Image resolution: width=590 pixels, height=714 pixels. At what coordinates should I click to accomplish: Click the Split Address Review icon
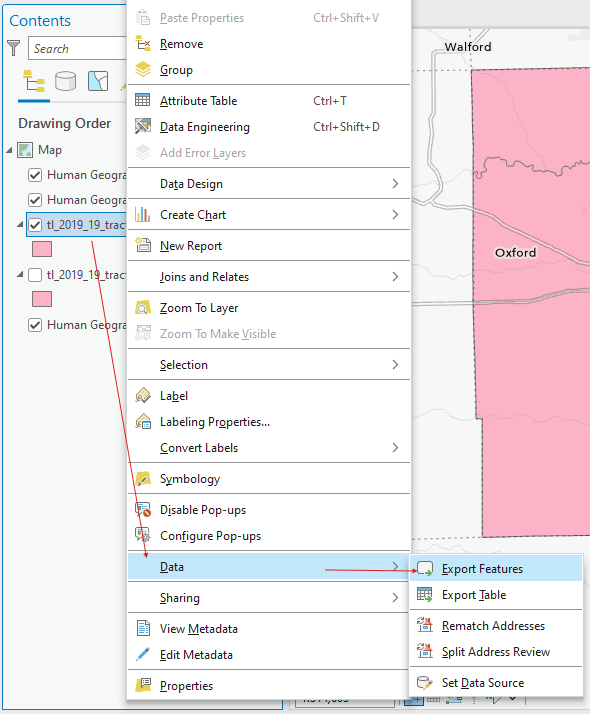(x=425, y=652)
